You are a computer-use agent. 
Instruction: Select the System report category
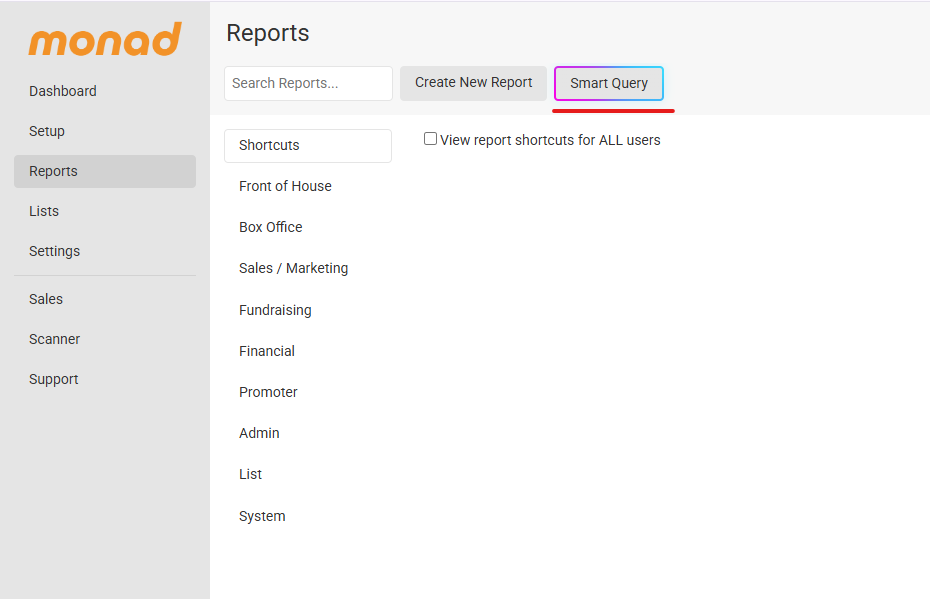point(262,516)
